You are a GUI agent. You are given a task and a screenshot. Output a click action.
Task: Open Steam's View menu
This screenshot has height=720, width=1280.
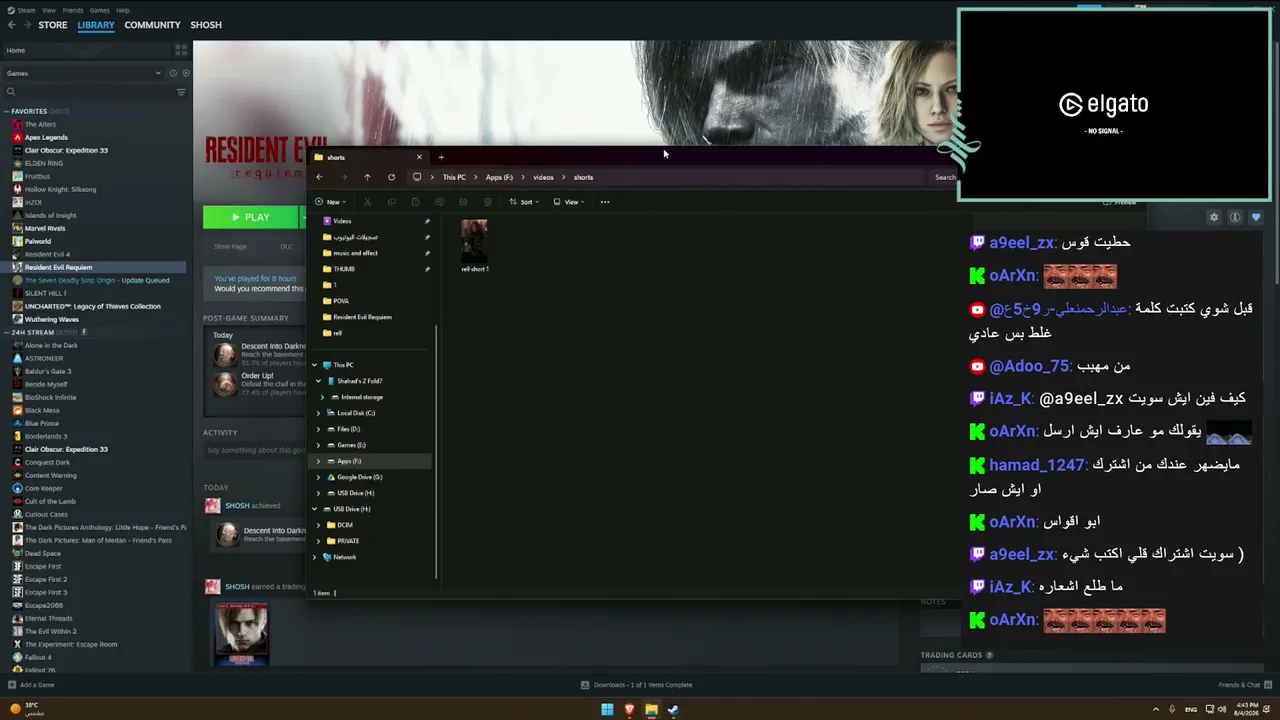[49, 10]
